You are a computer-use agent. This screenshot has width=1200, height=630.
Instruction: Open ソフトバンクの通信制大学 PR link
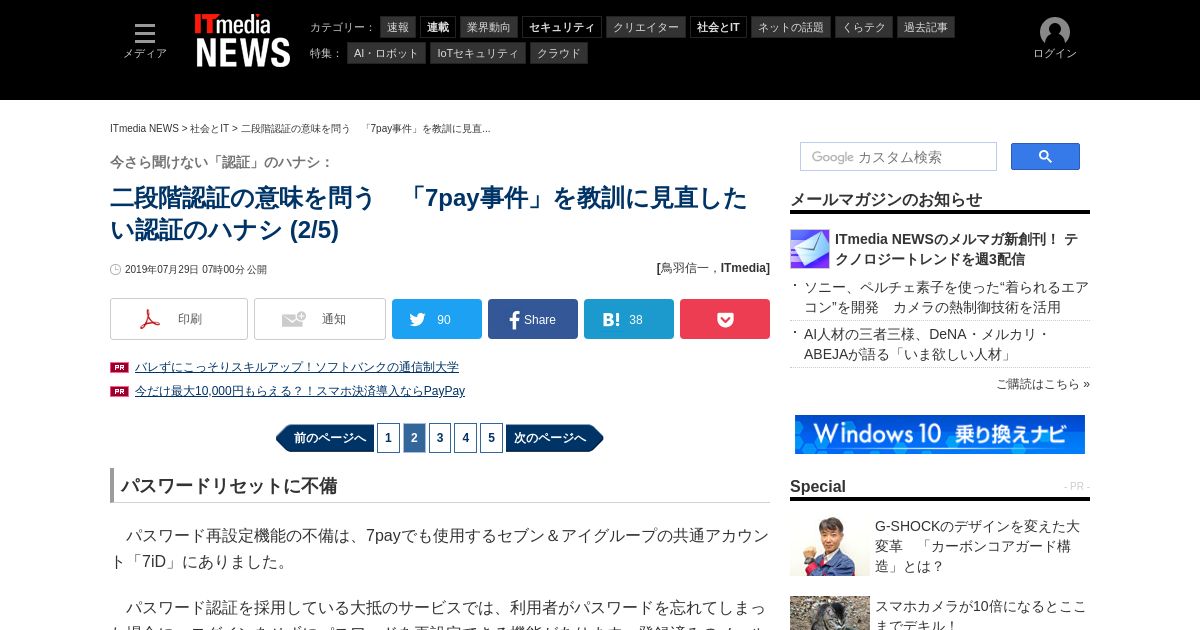tap(297, 367)
